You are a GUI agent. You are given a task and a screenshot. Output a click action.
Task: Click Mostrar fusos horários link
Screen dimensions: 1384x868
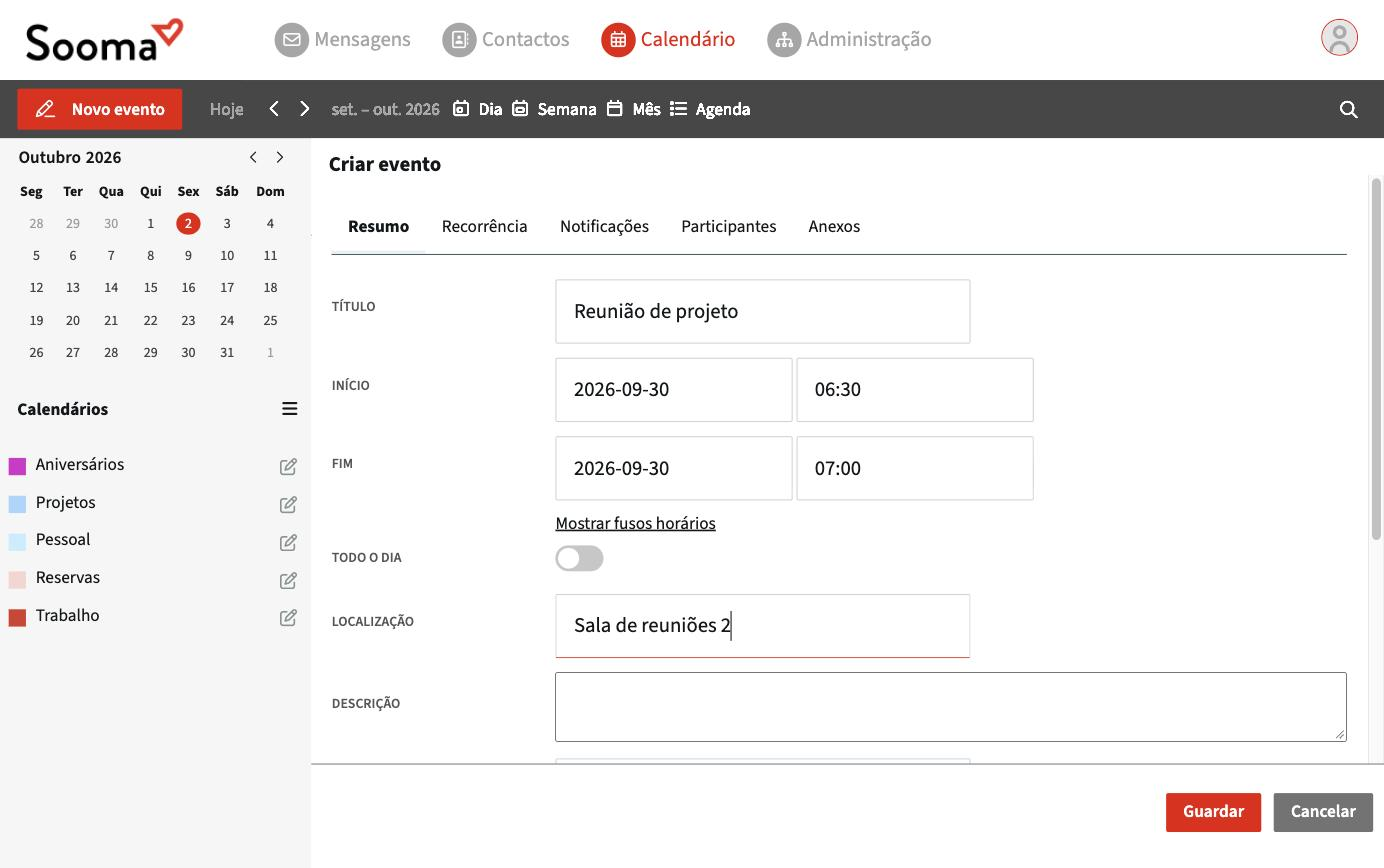pos(635,523)
